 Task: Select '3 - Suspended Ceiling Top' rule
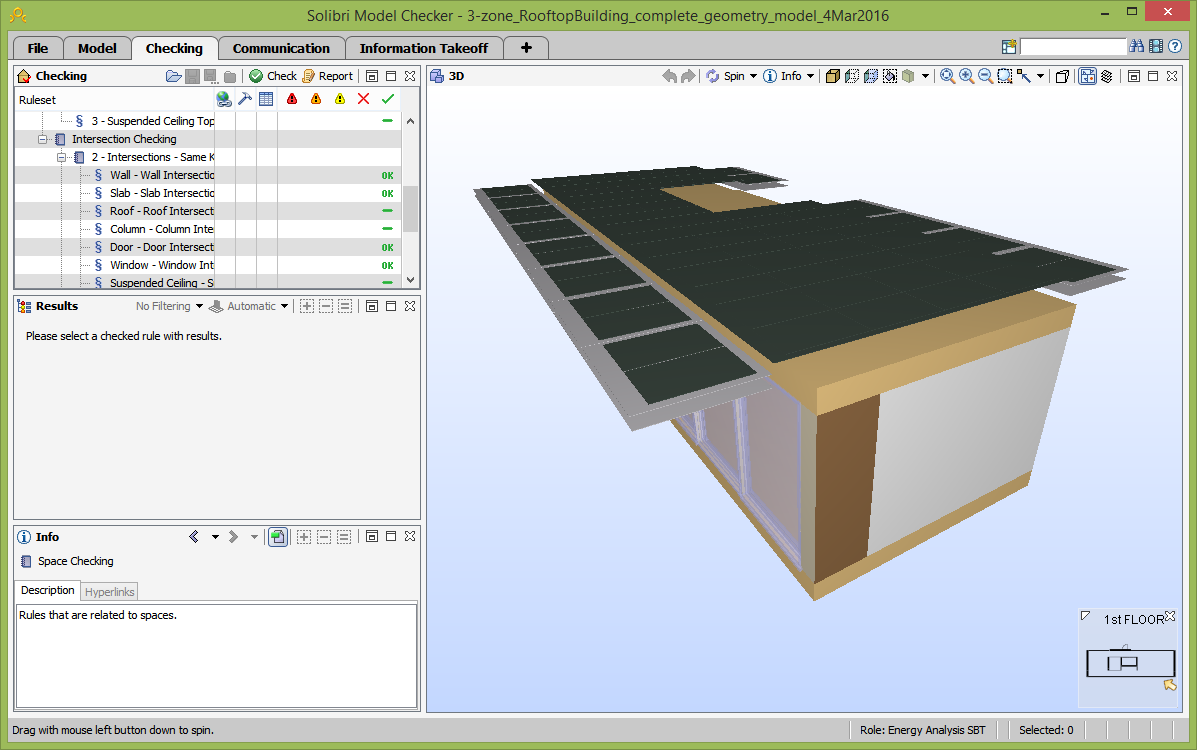pyautogui.click(x=153, y=121)
